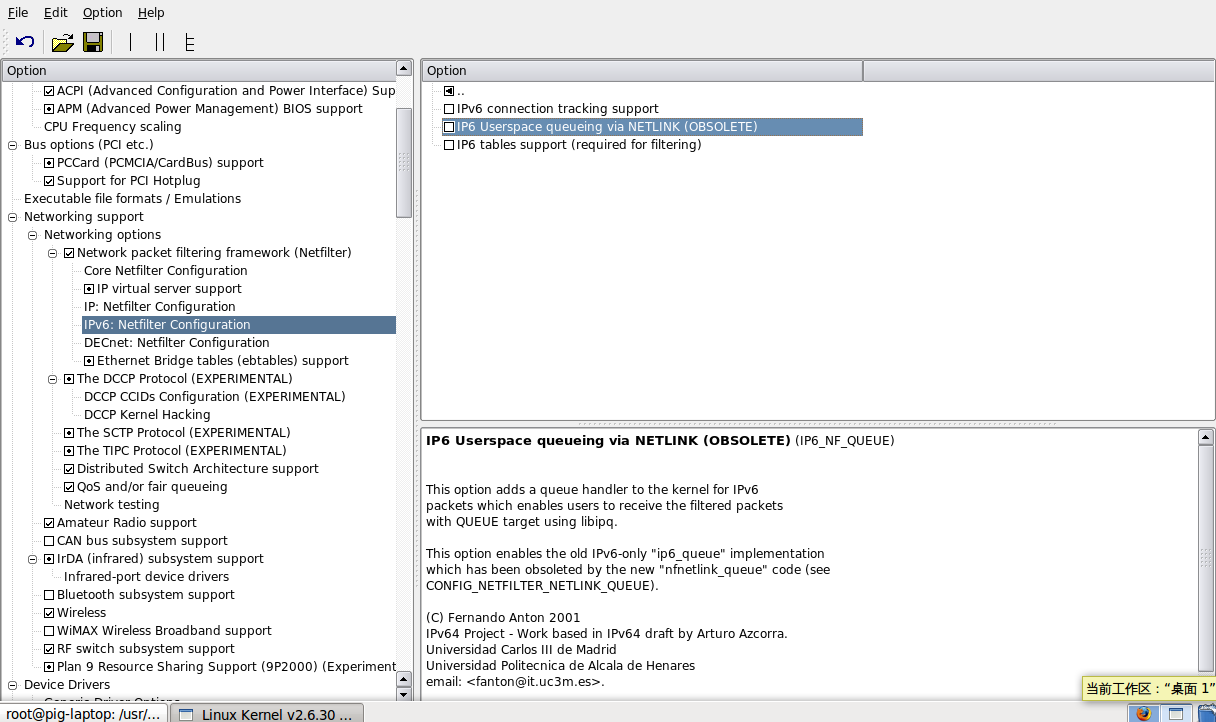Enable IP6 Userspace queueing via NETLINK
Viewport: 1216px width, 722px height.
coord(449,127)
